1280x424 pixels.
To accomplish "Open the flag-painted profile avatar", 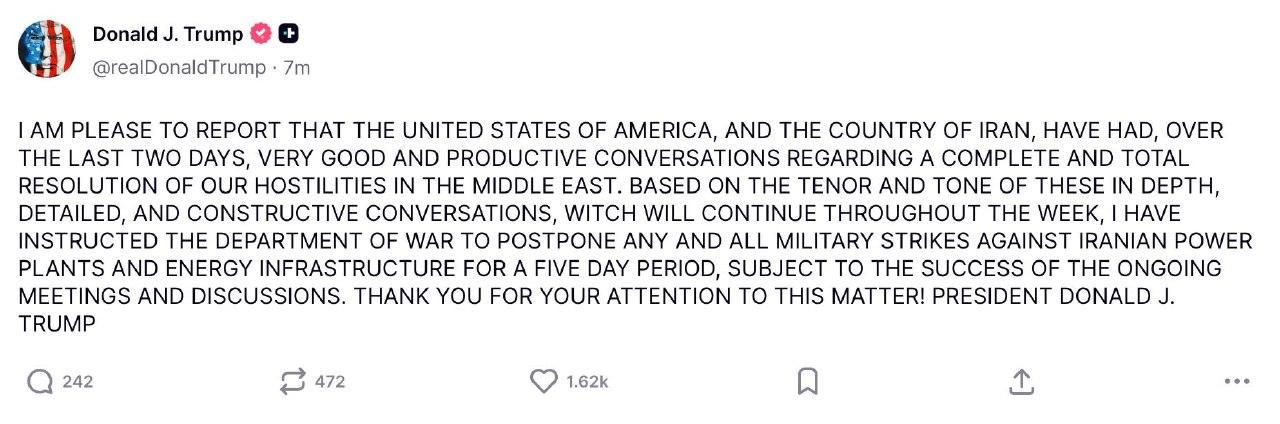I will click(x=47, y=49).
